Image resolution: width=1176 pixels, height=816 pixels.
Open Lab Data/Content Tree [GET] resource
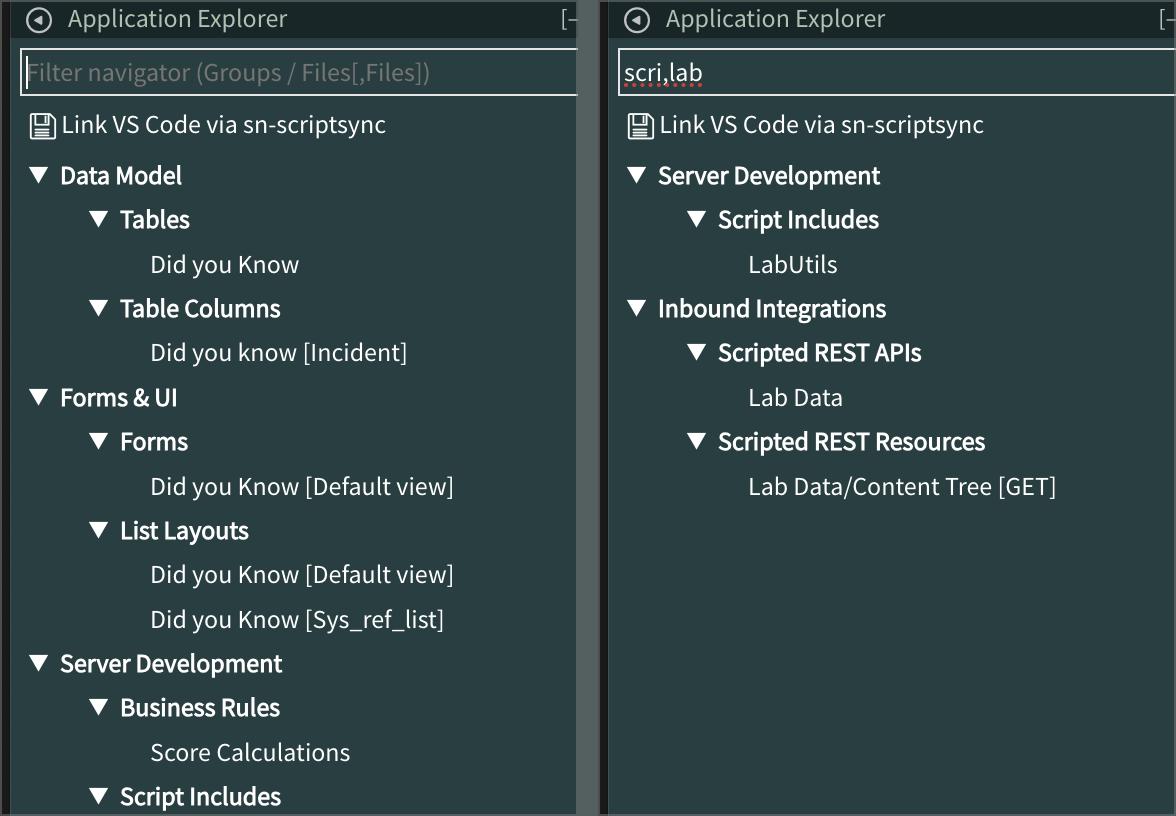(x=903, y=486)
